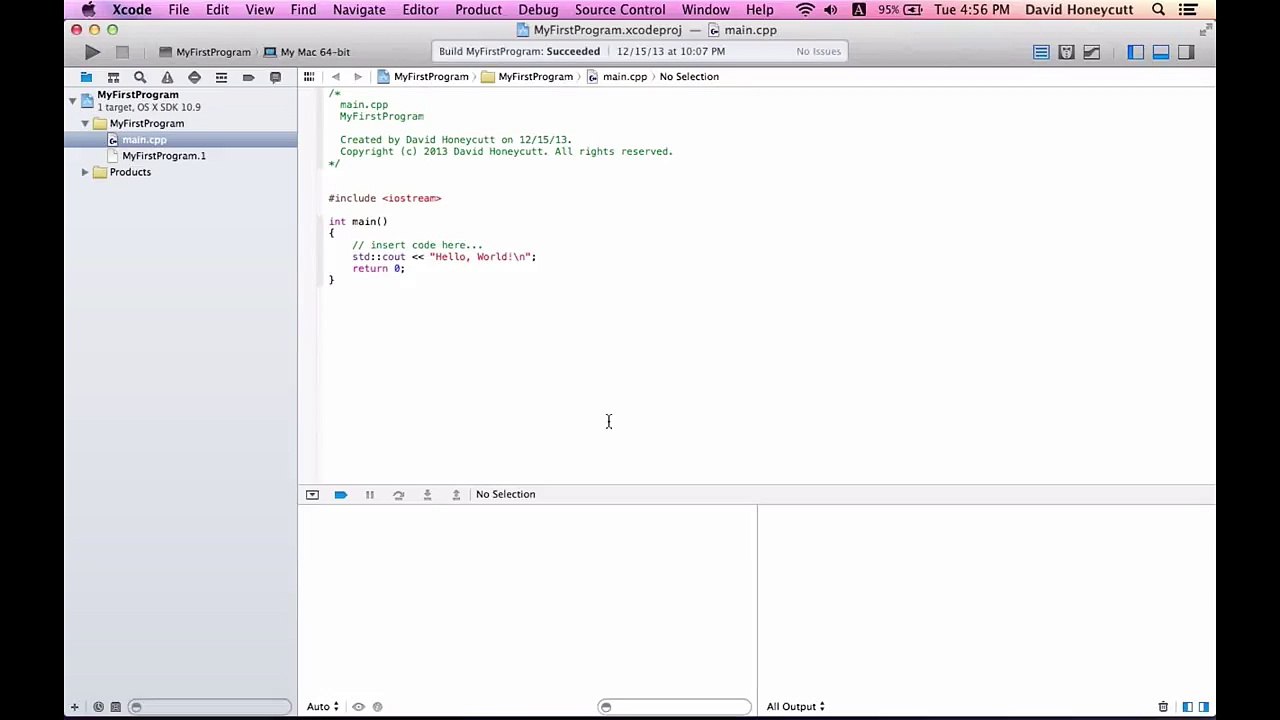Screen dimensions: 1280x720
Task: Open the Breakpoint navigator icon
Action: tap(248, 77)
